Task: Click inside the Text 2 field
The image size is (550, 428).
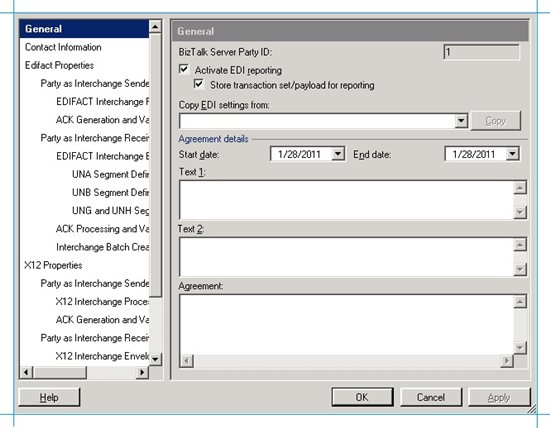Action: coord(347,257)
